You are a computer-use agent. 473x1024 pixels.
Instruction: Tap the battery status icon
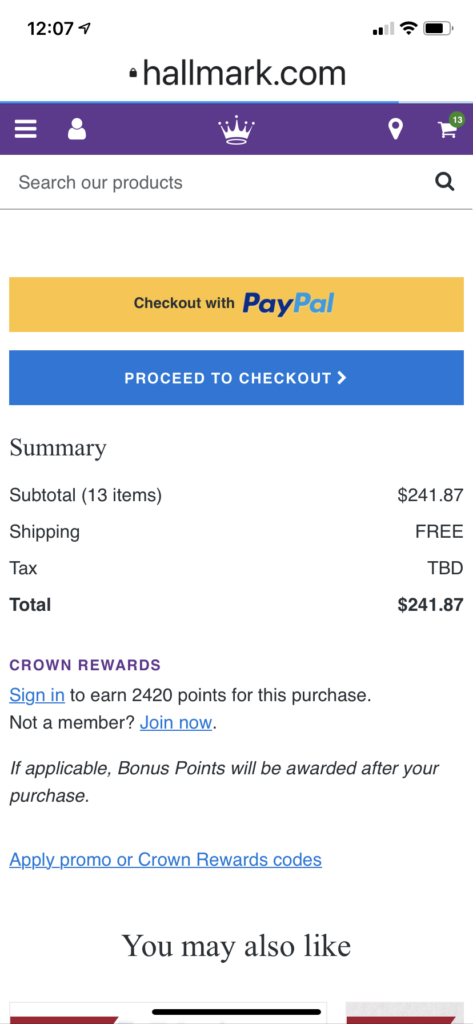[x=438, y=28]
